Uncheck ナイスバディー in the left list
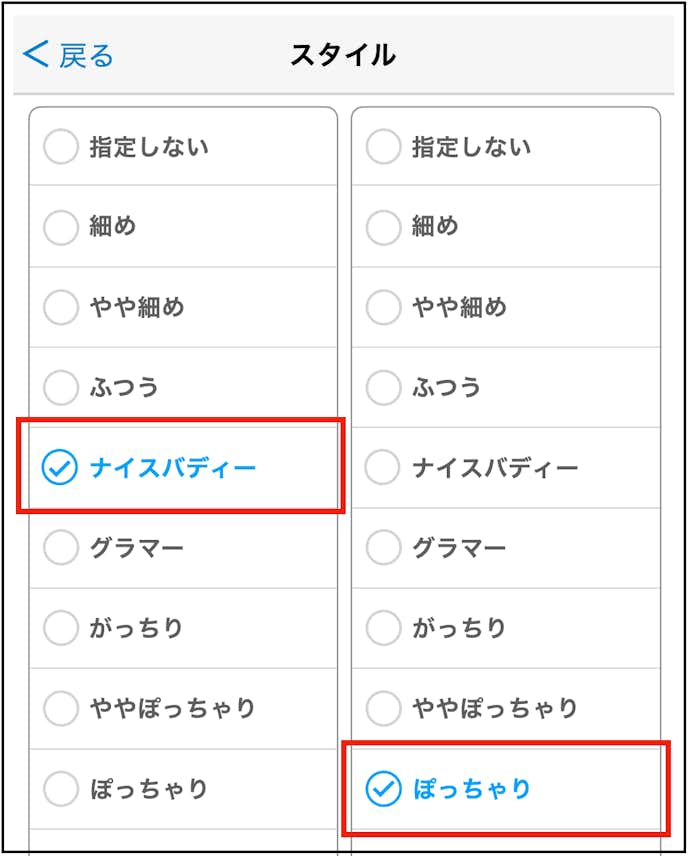Screen dimensions: 689x856 click(x=61, y=467)
